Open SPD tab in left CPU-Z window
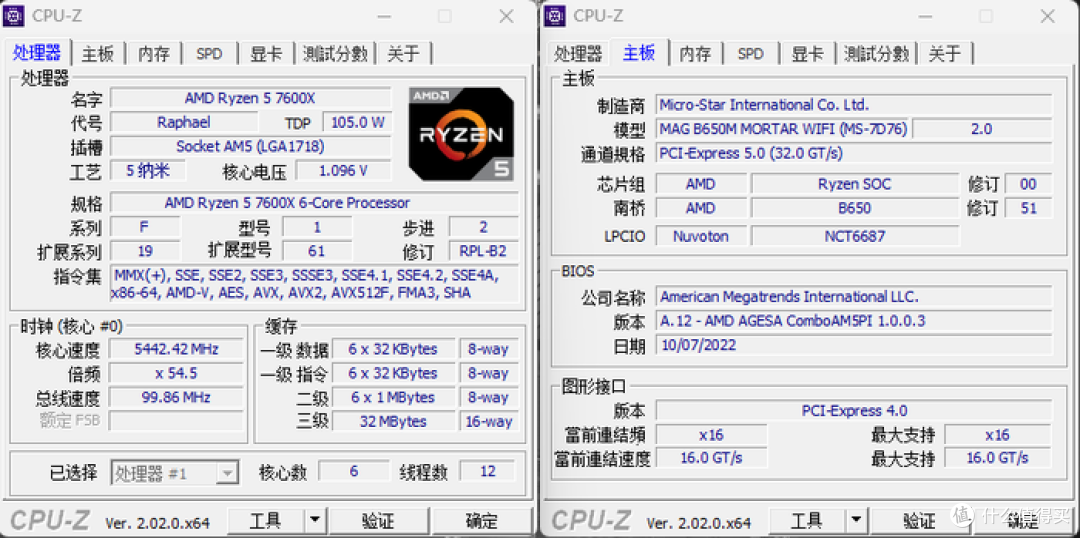This screenshot has width=1080, height=538. [x=209, y=54]
